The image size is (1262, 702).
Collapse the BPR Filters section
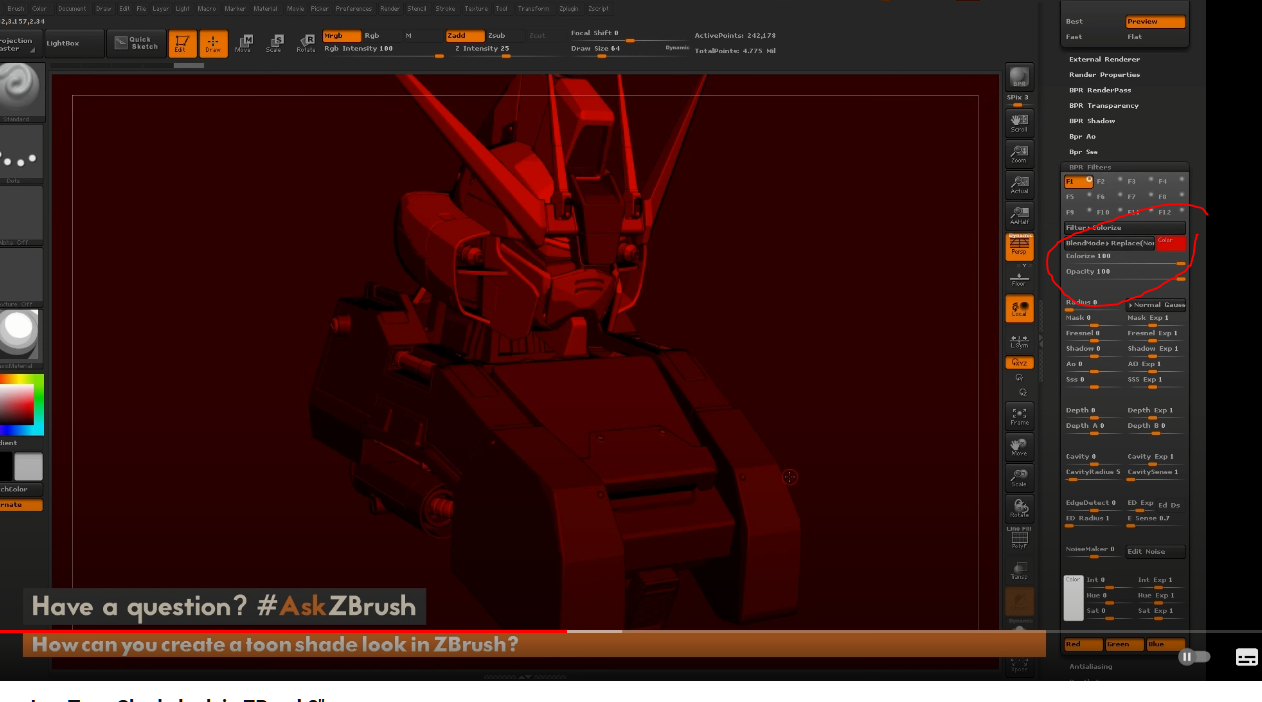pos(1090,167)
